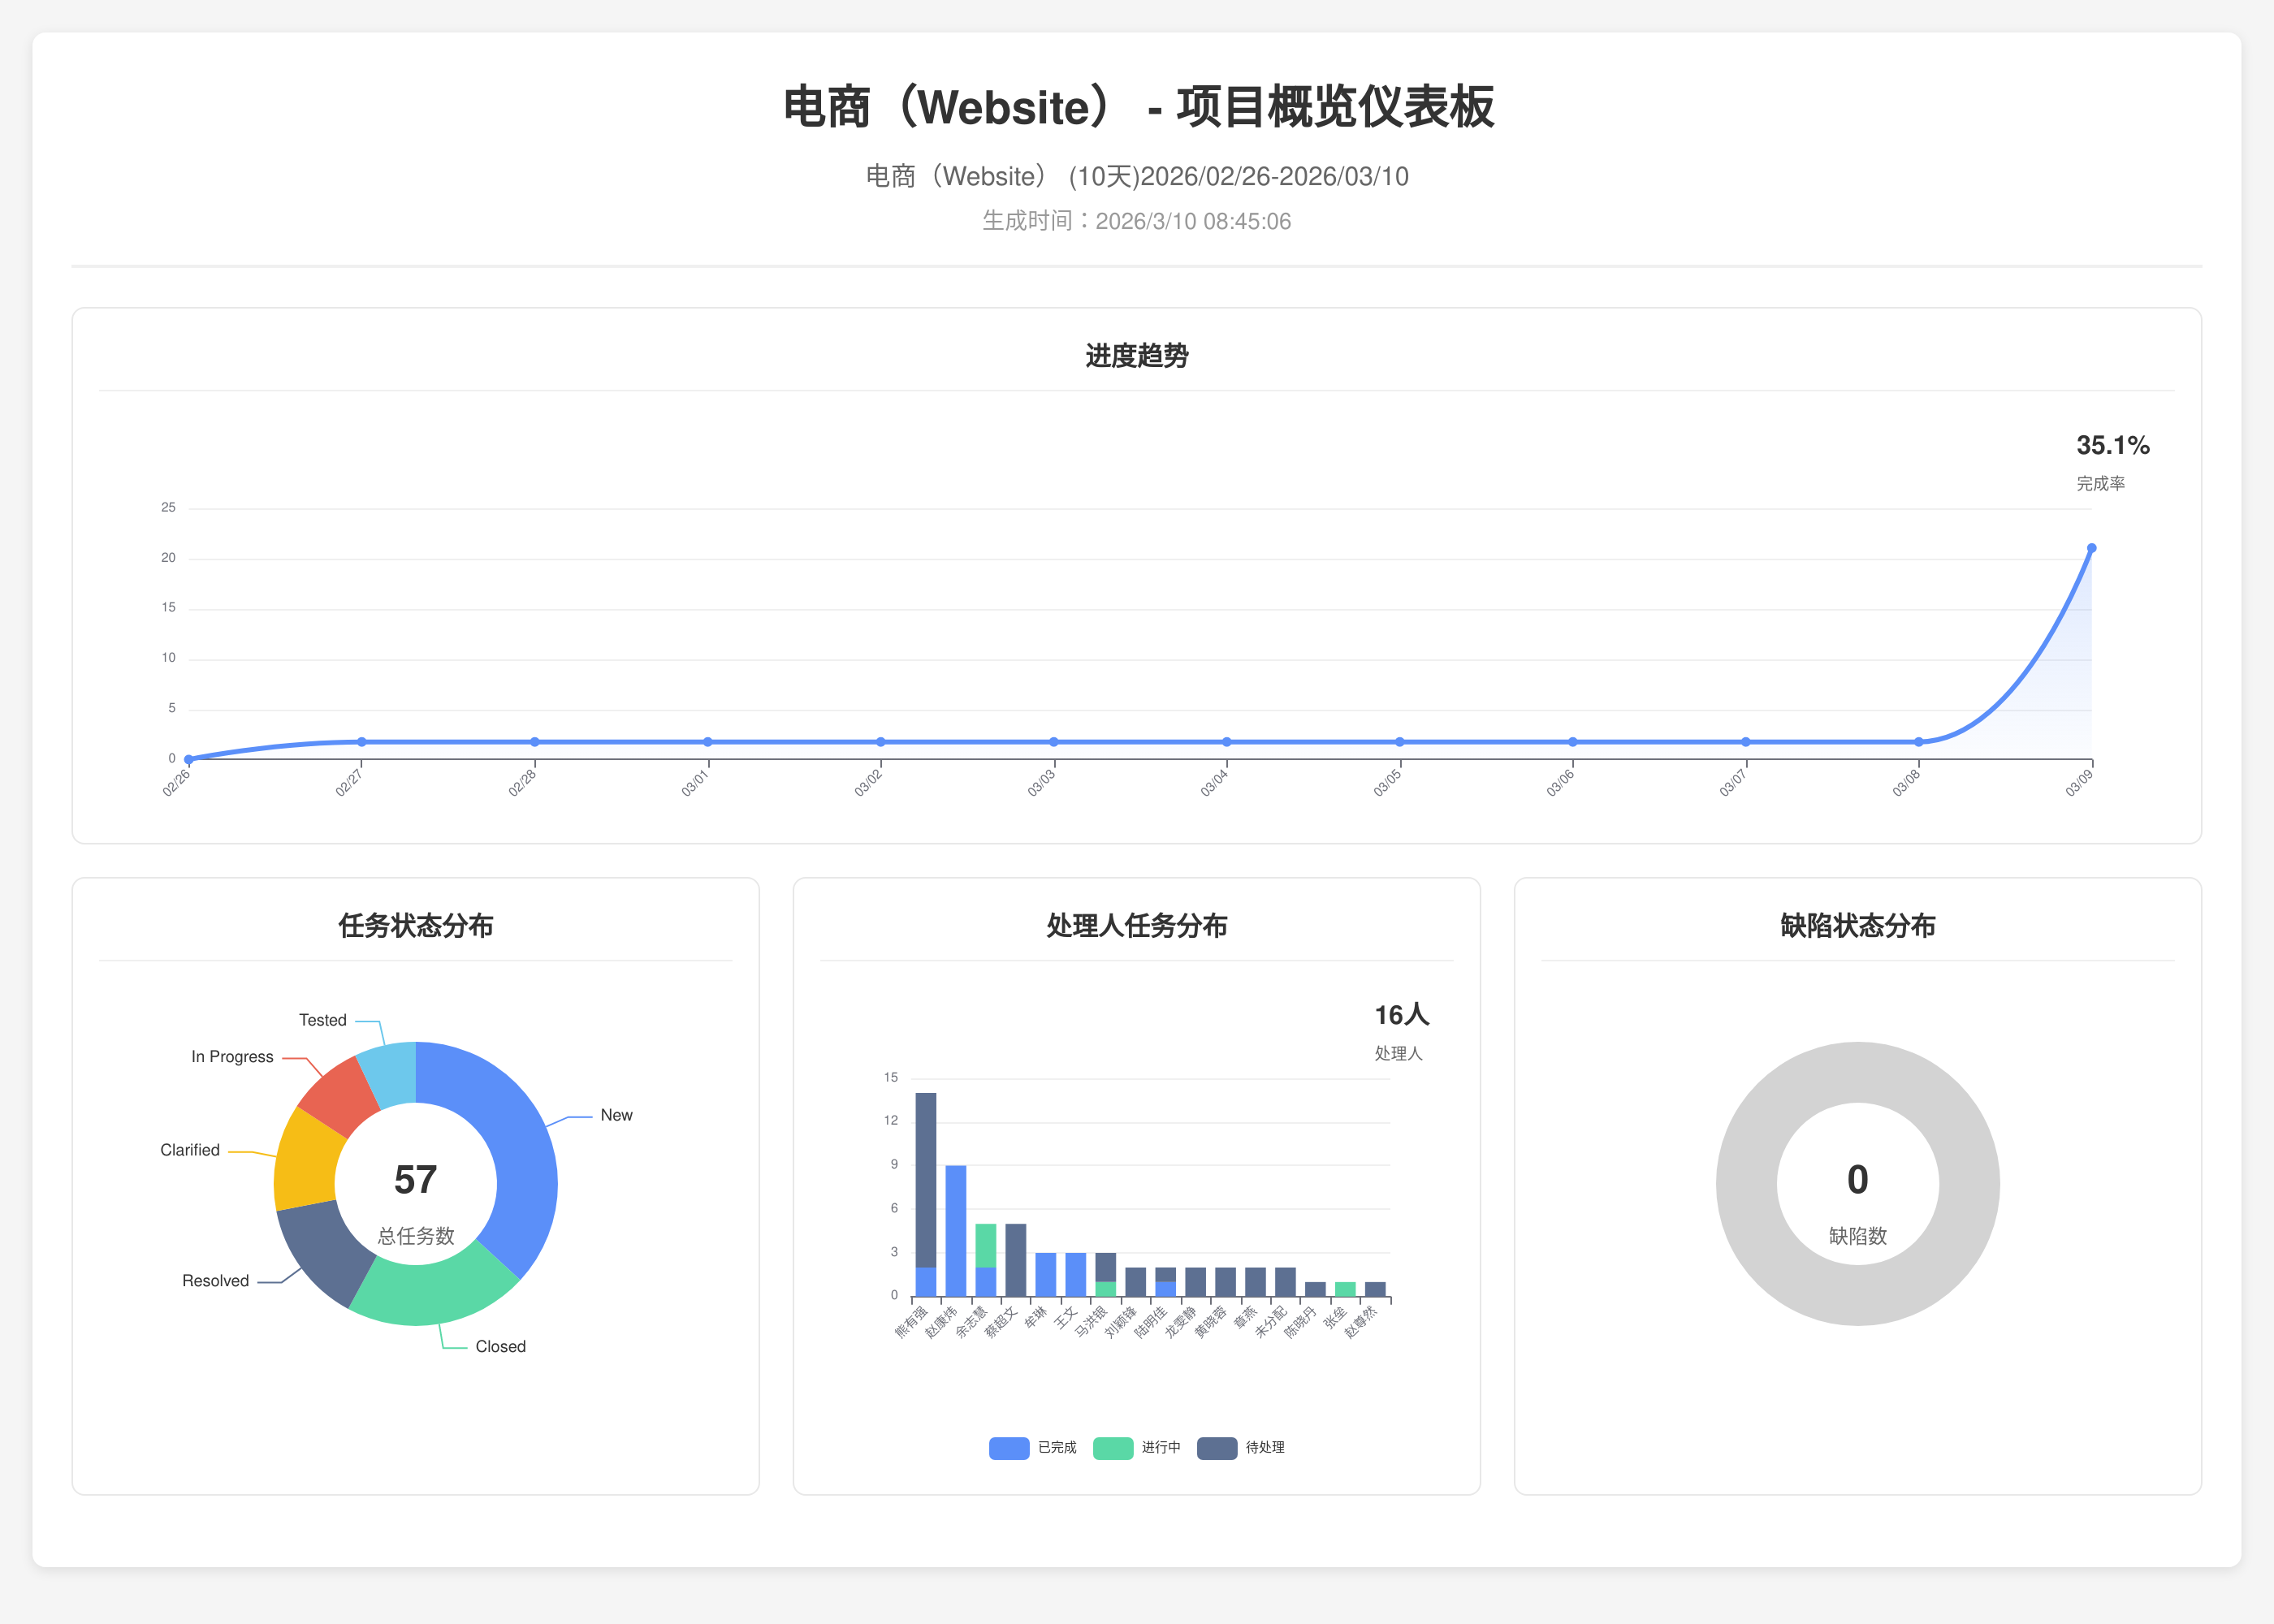
Task: Click the dark bar for 蔡超文
Action: pos(1016,1260)
